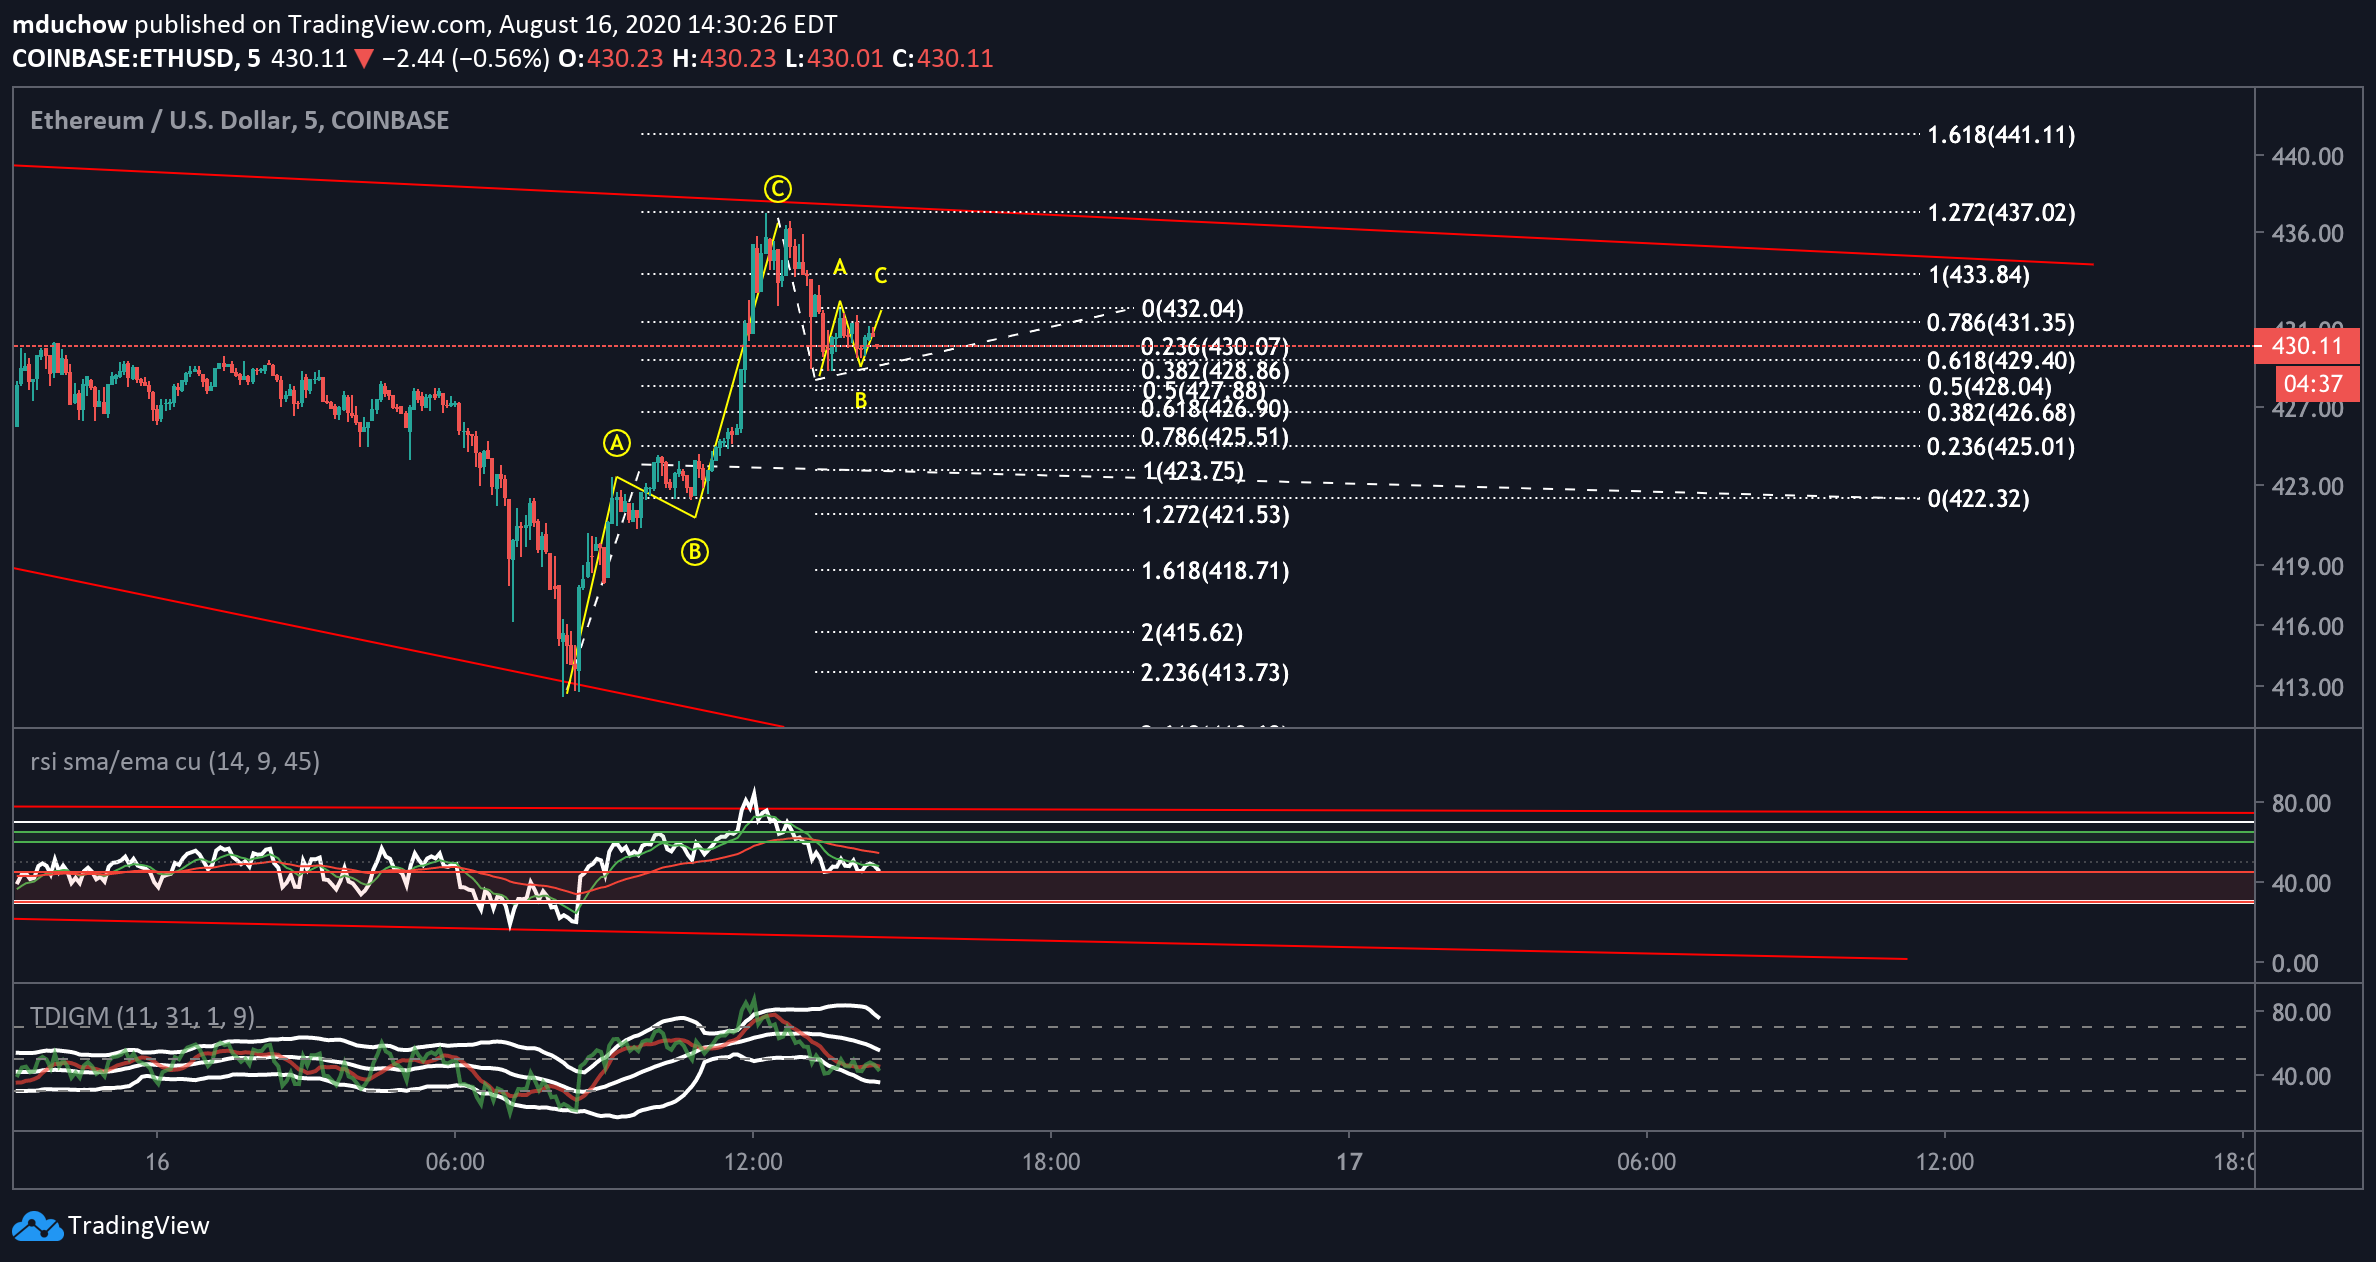Click the H:430.23 high price value

pos(724,59)
